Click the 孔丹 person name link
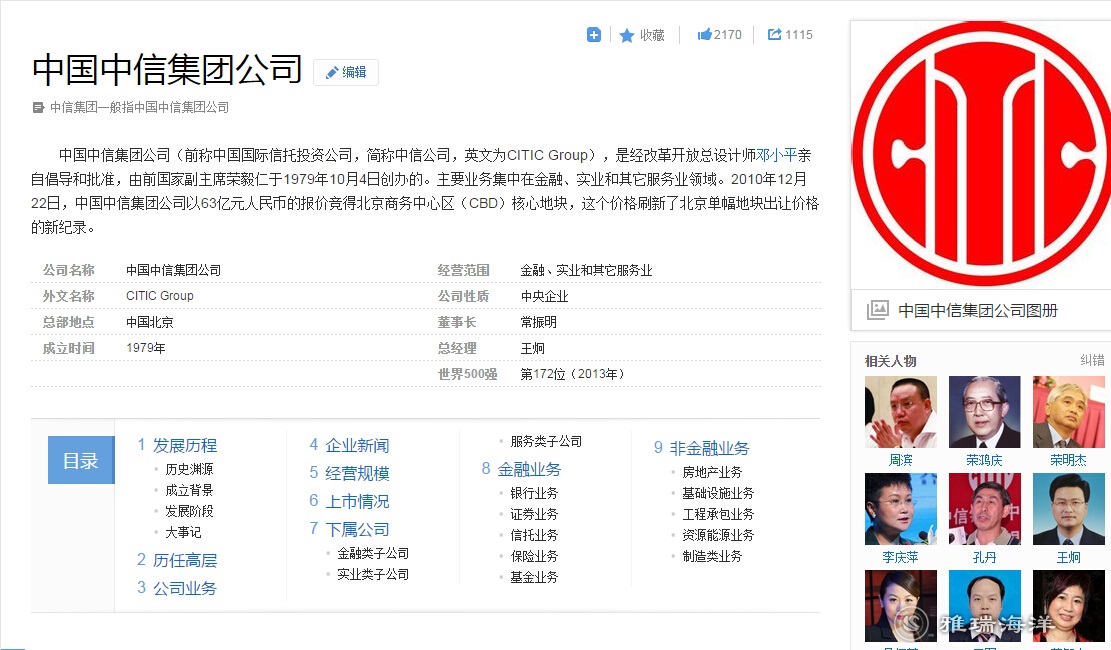The image size is (1111, 650). [x=984, y=557]
